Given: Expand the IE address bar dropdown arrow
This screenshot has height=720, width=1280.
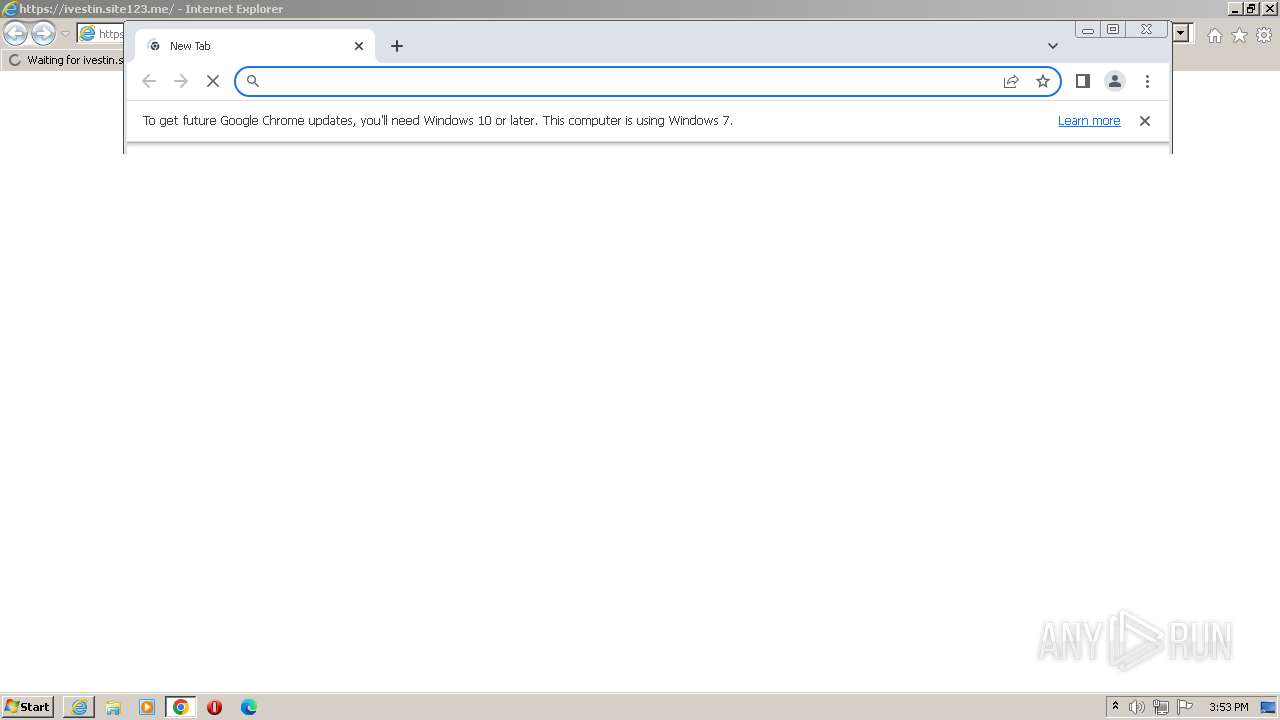Looking at the screenshot, I should [1181, 33].
